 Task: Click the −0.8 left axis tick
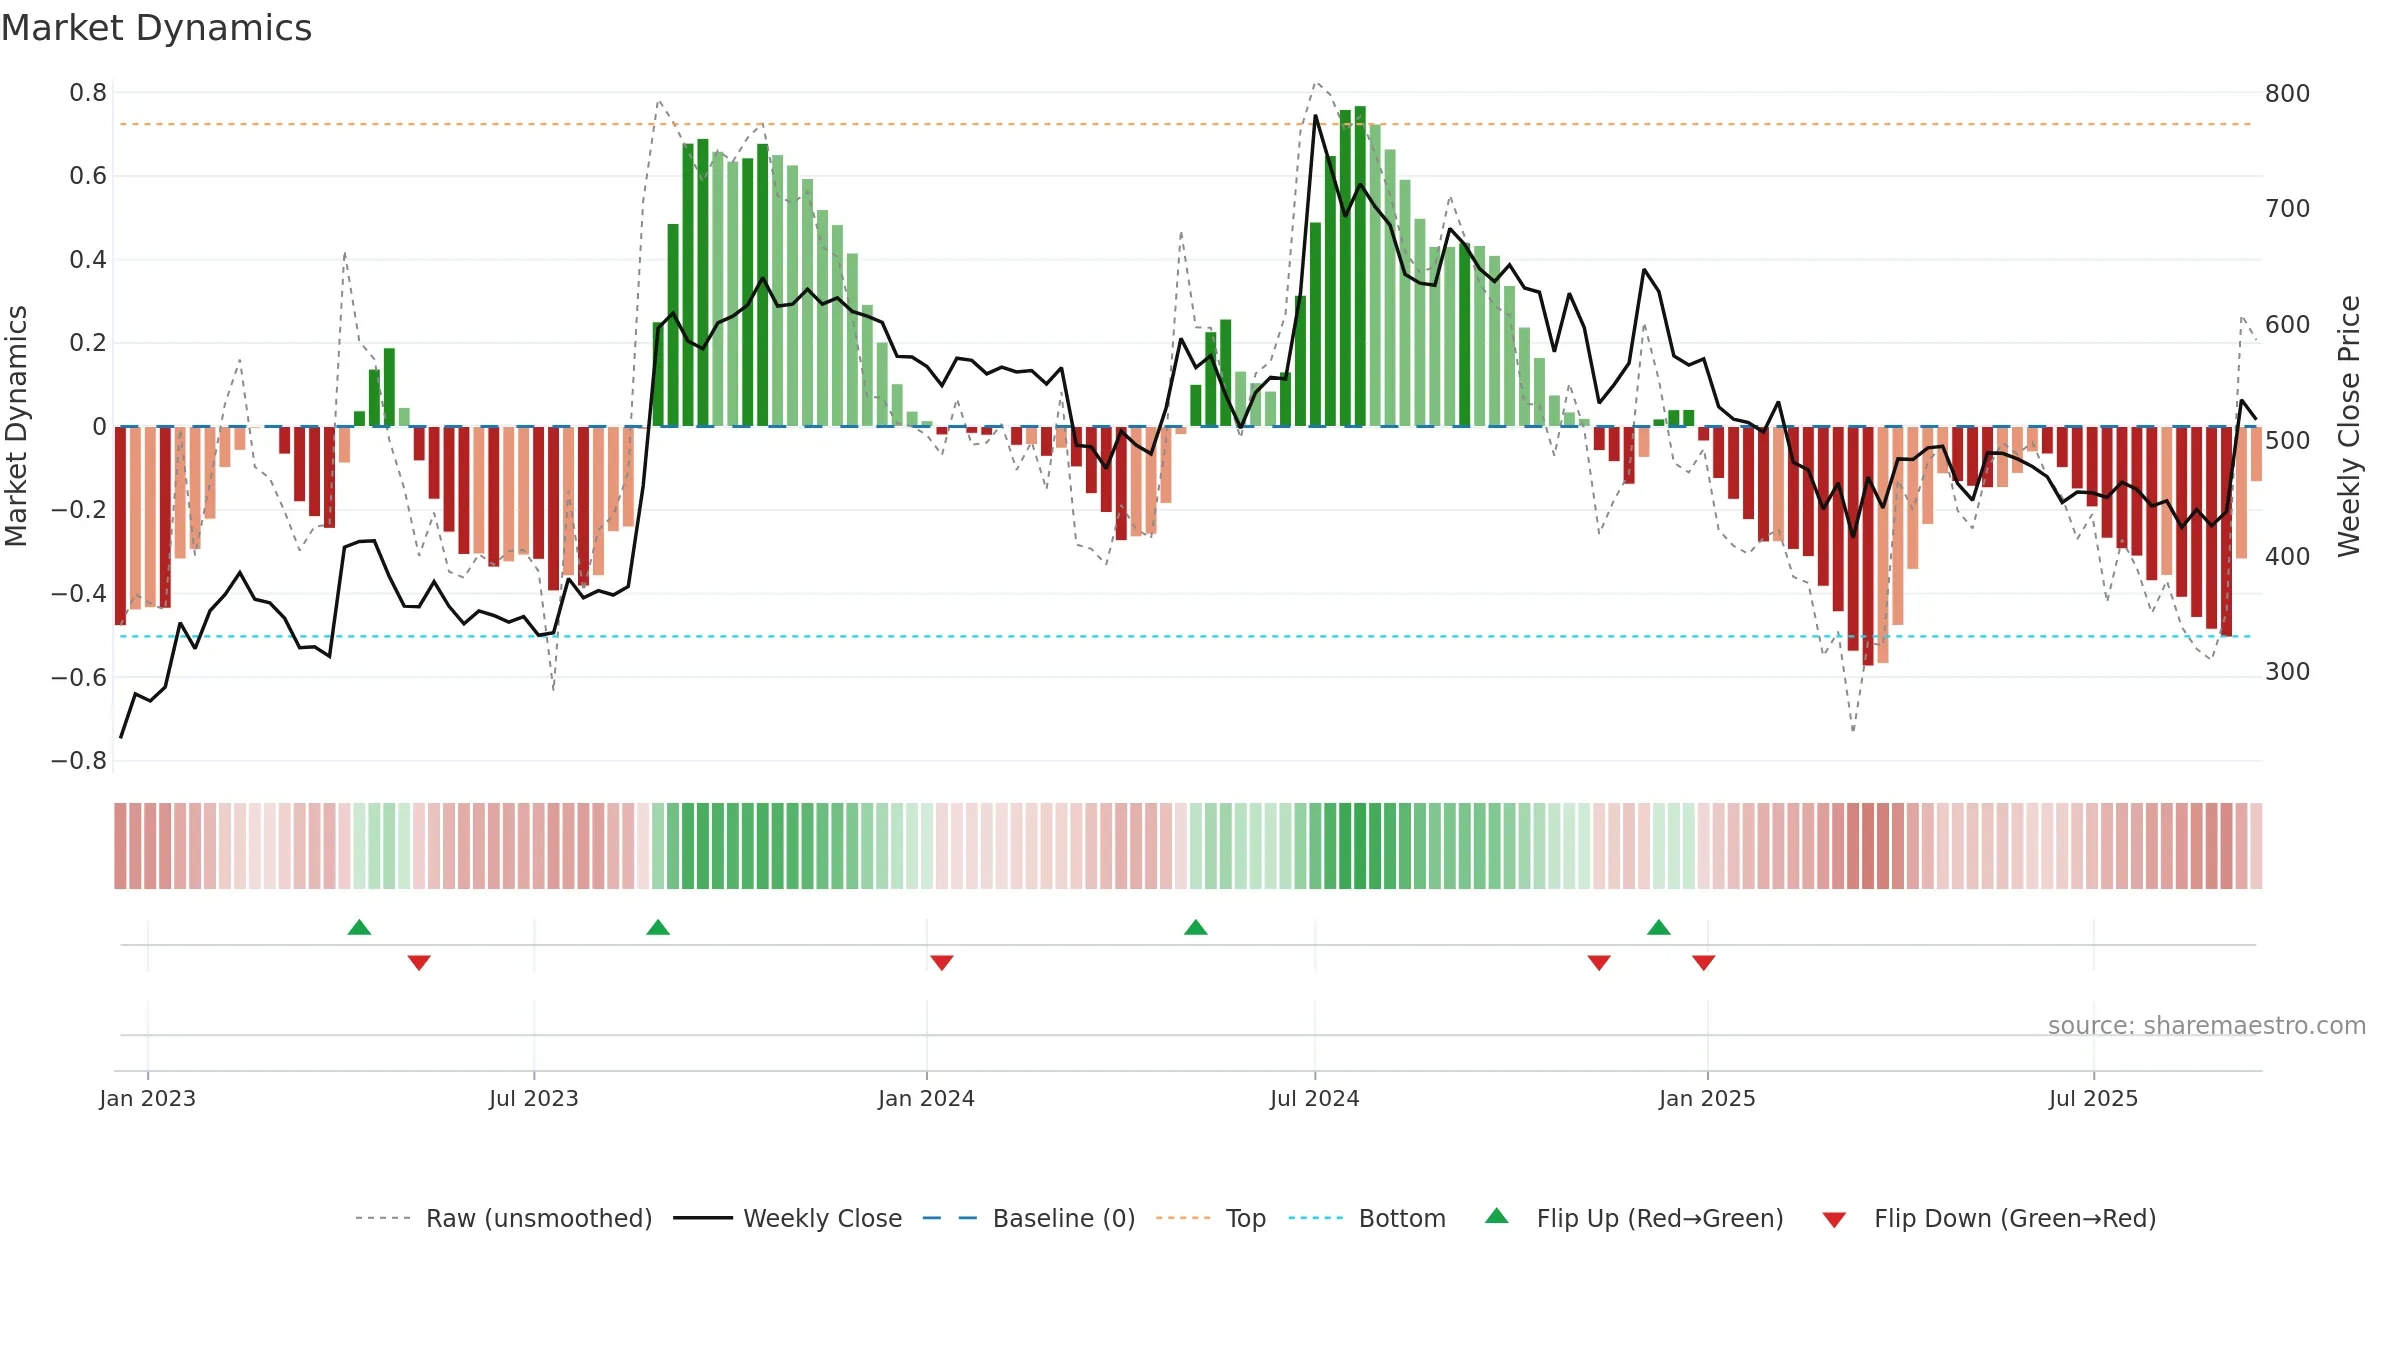(79, 760)
